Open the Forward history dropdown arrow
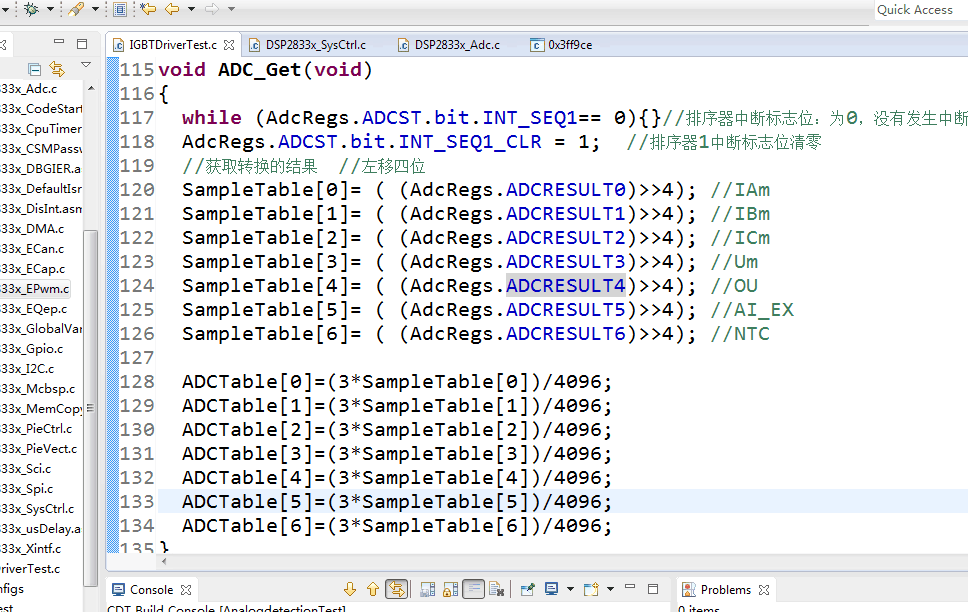 (232, 9)
